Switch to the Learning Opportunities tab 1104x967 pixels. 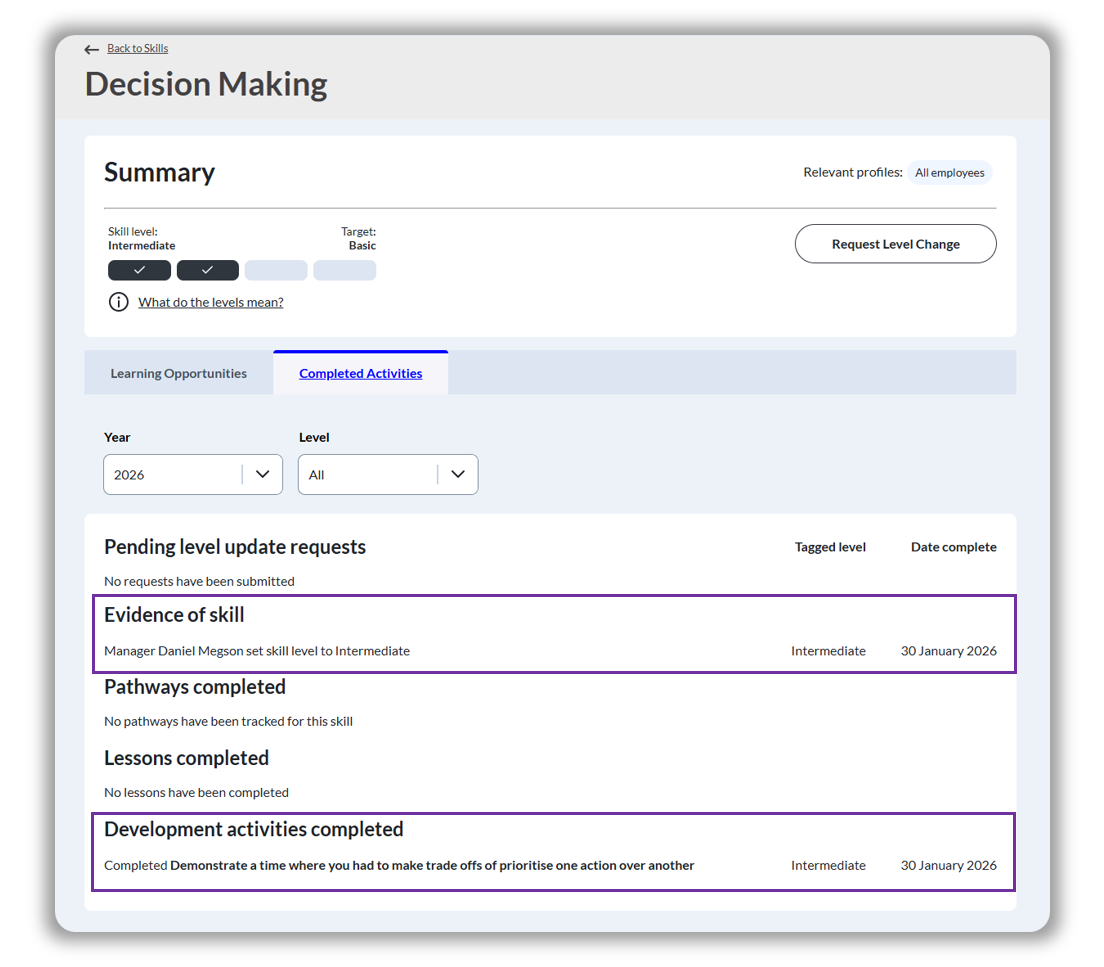pos(179,373)
